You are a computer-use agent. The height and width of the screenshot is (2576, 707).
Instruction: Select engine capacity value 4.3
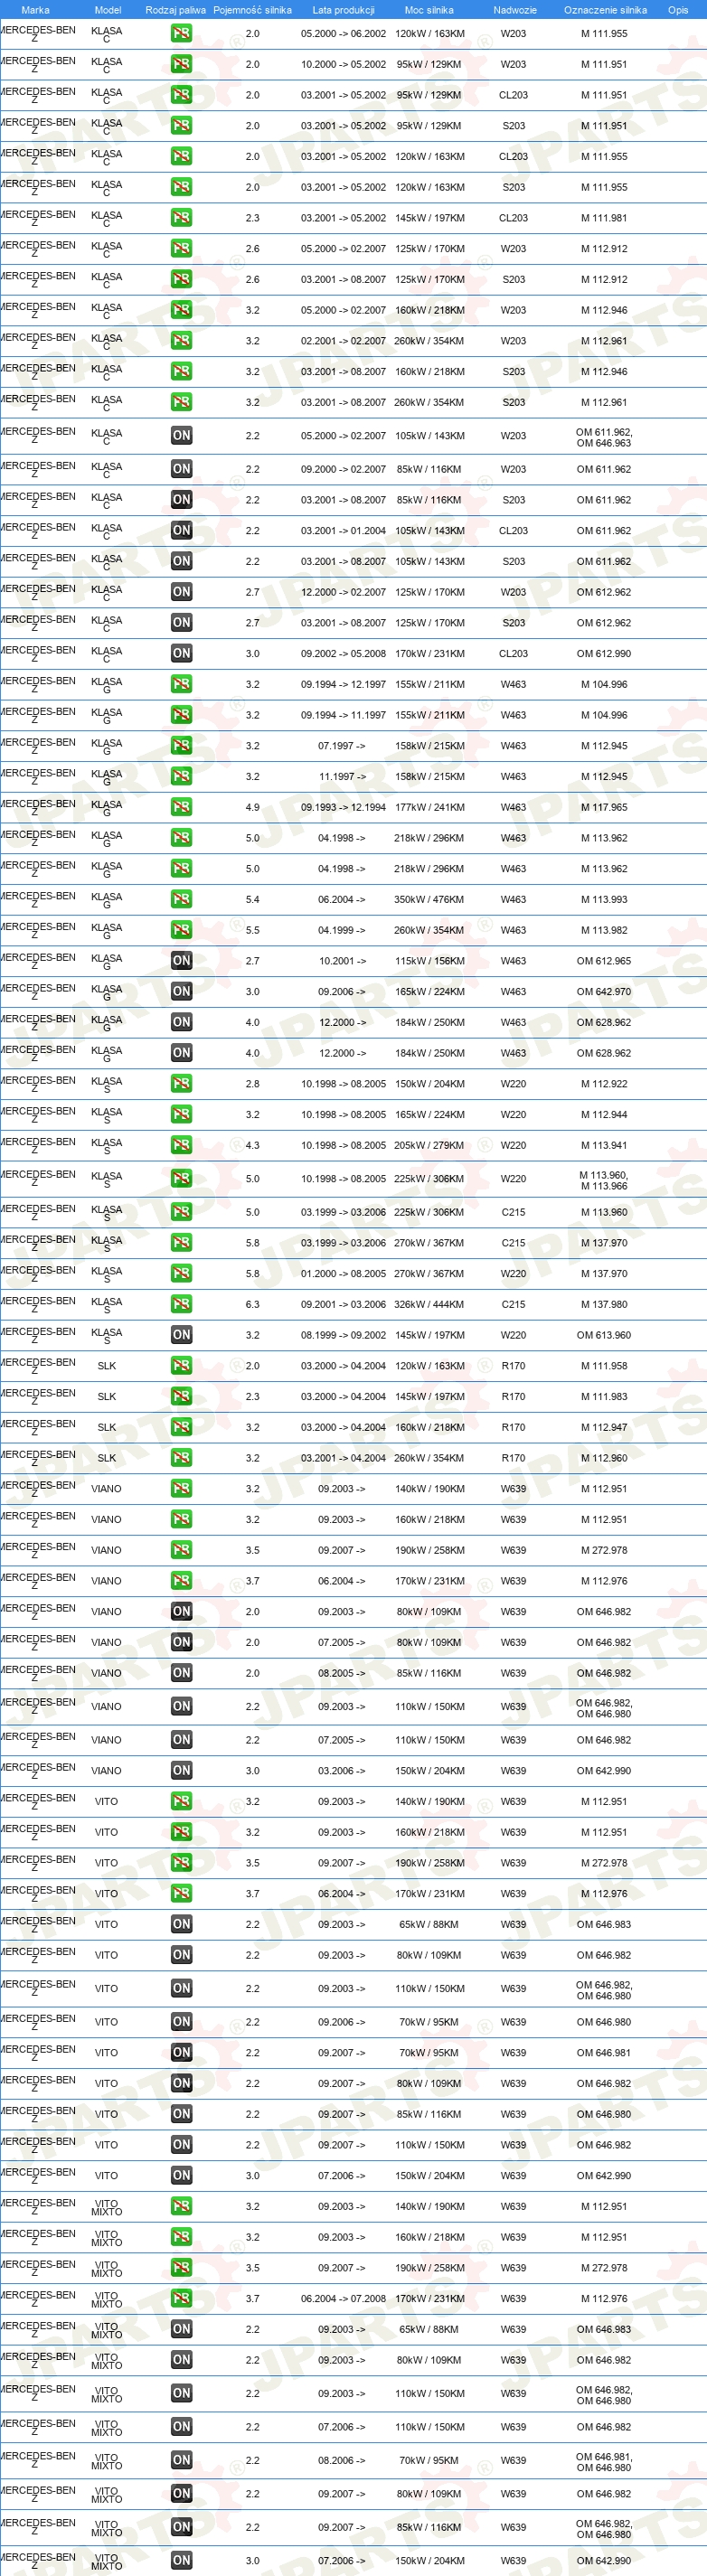[252, 1146]
